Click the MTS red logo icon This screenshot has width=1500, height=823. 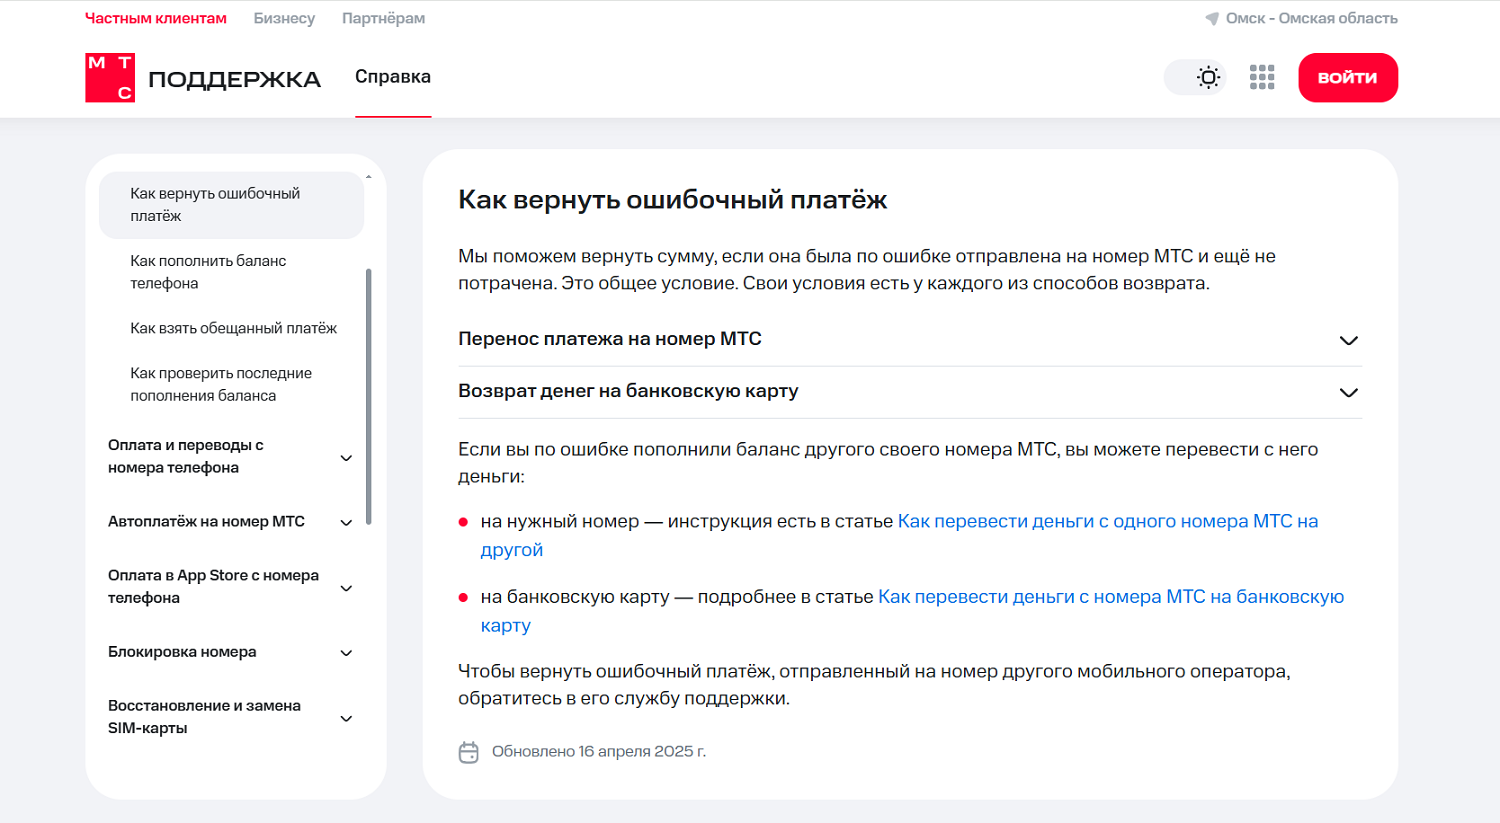(x=110, y=78)
